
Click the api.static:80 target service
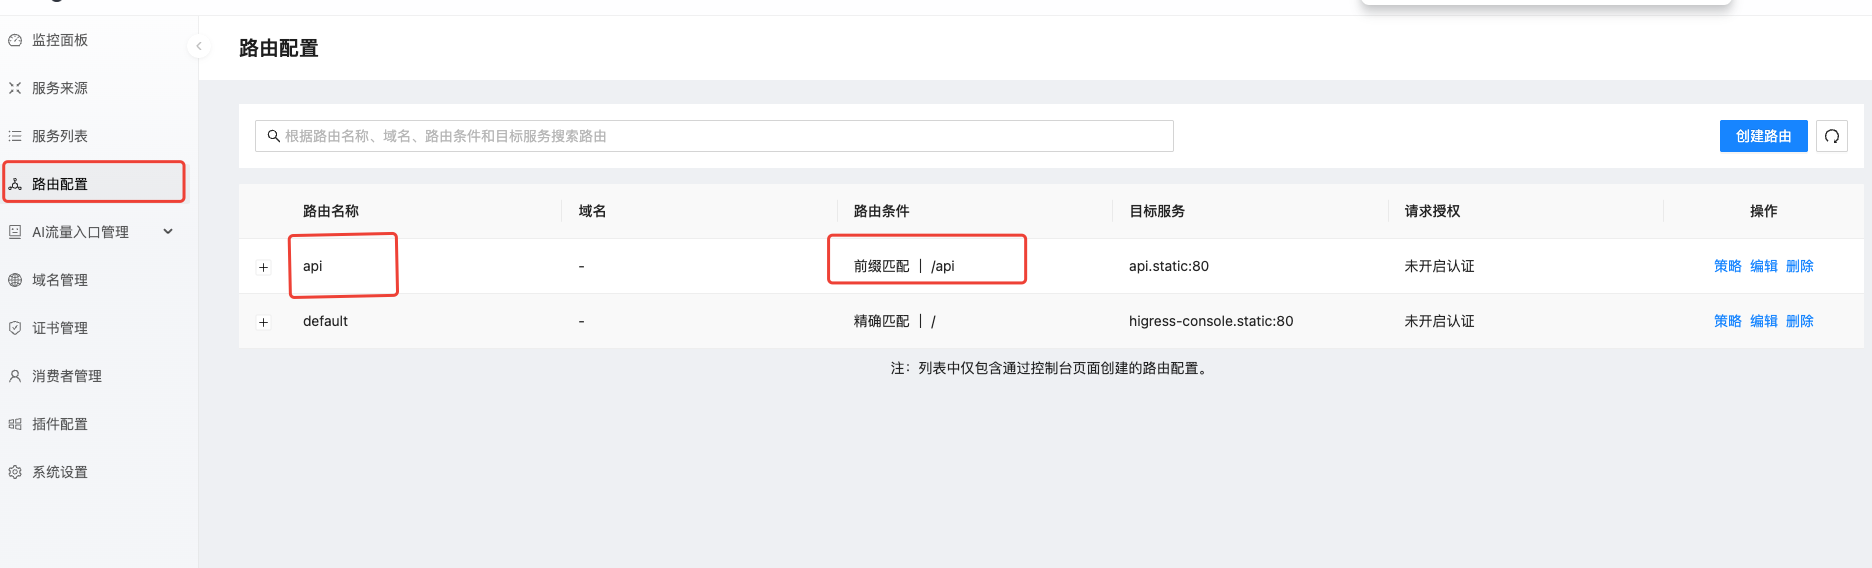[1169, 266]
